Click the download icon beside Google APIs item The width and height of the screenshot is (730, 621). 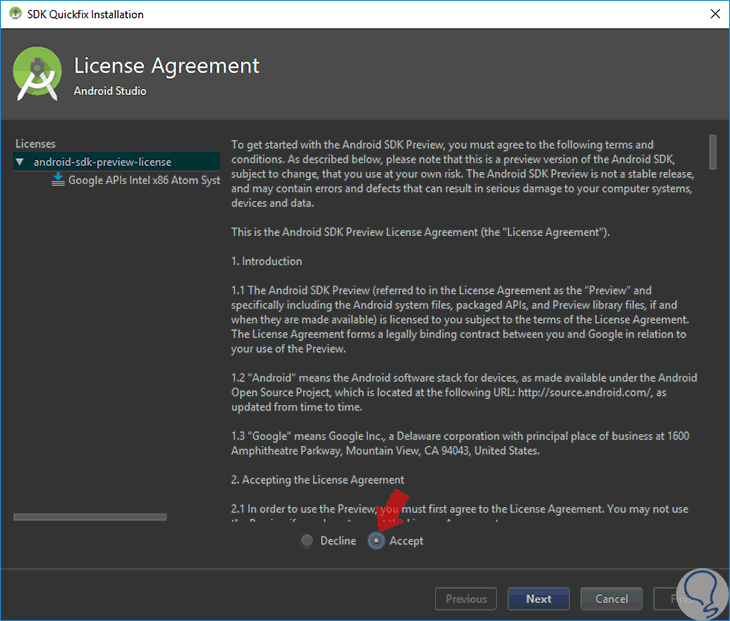[58, 180]
